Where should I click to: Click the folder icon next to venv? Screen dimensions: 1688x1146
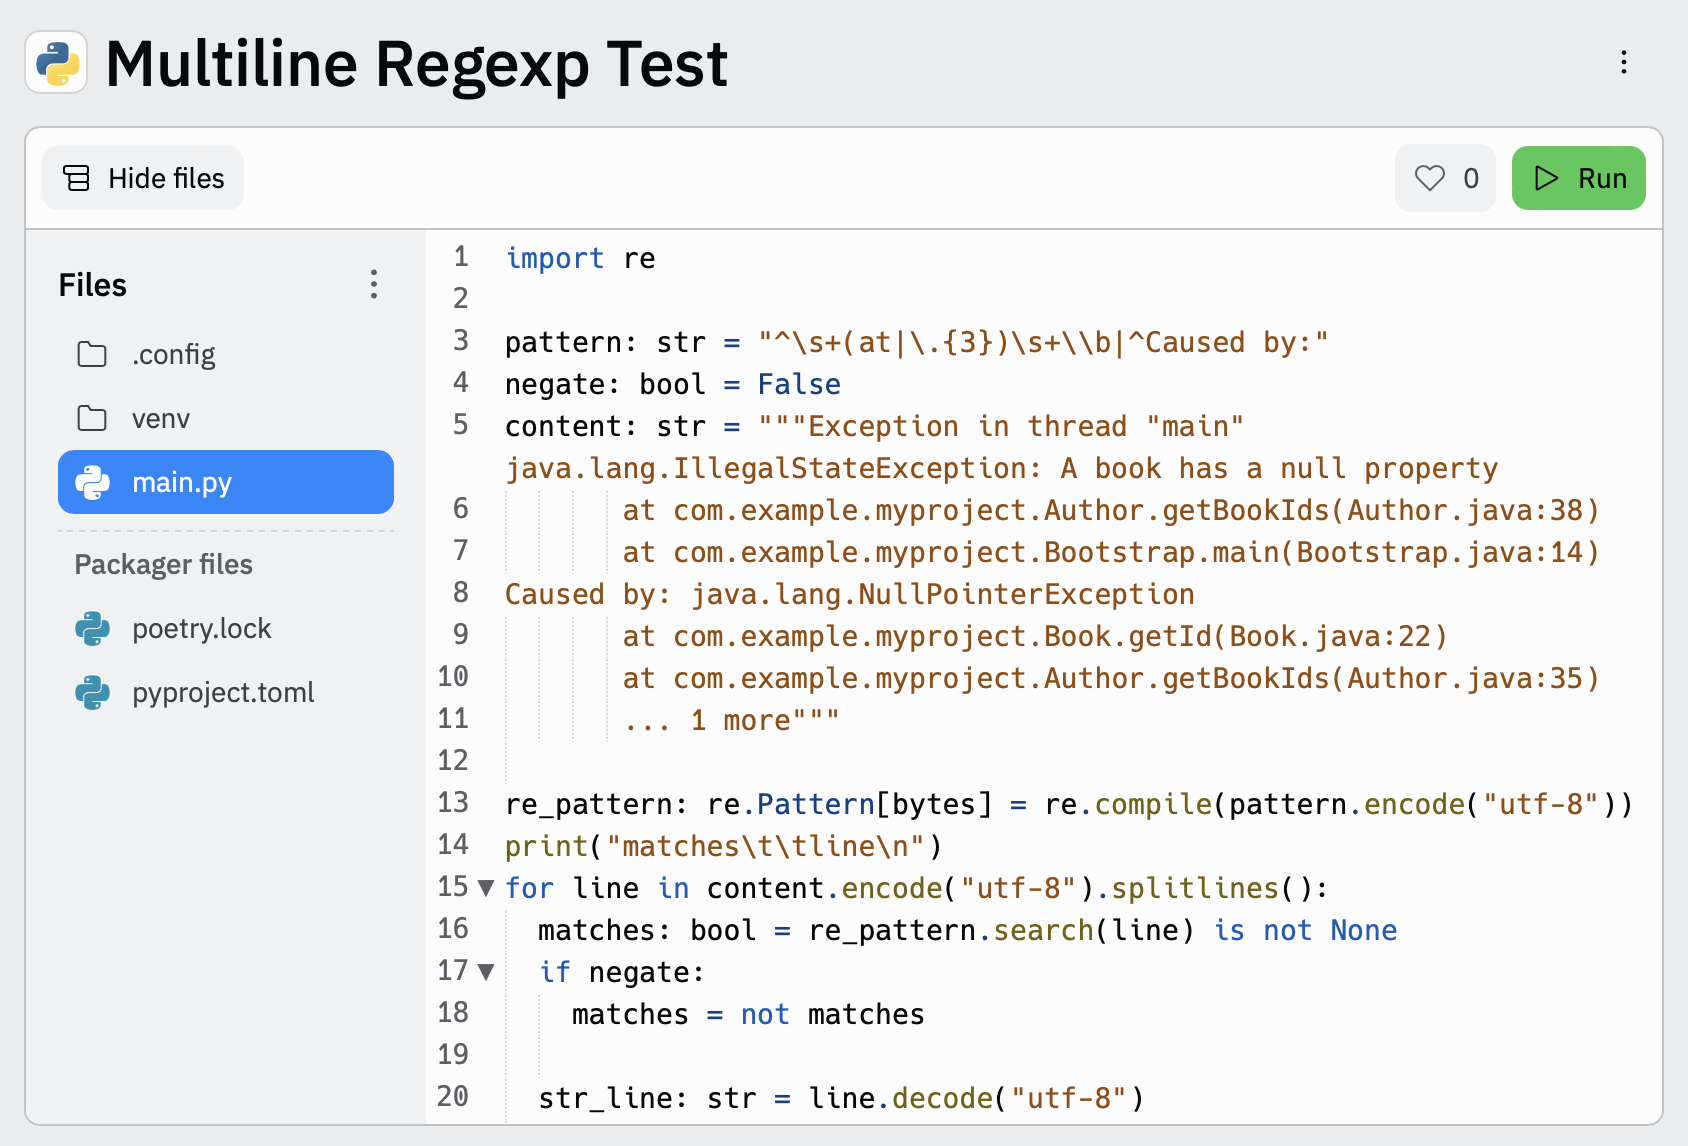[91, 418]
